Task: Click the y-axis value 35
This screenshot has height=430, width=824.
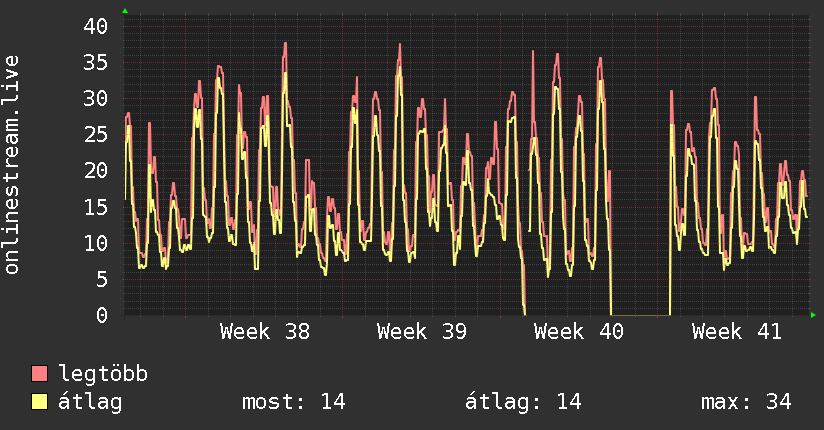Action: click(96, 63)
